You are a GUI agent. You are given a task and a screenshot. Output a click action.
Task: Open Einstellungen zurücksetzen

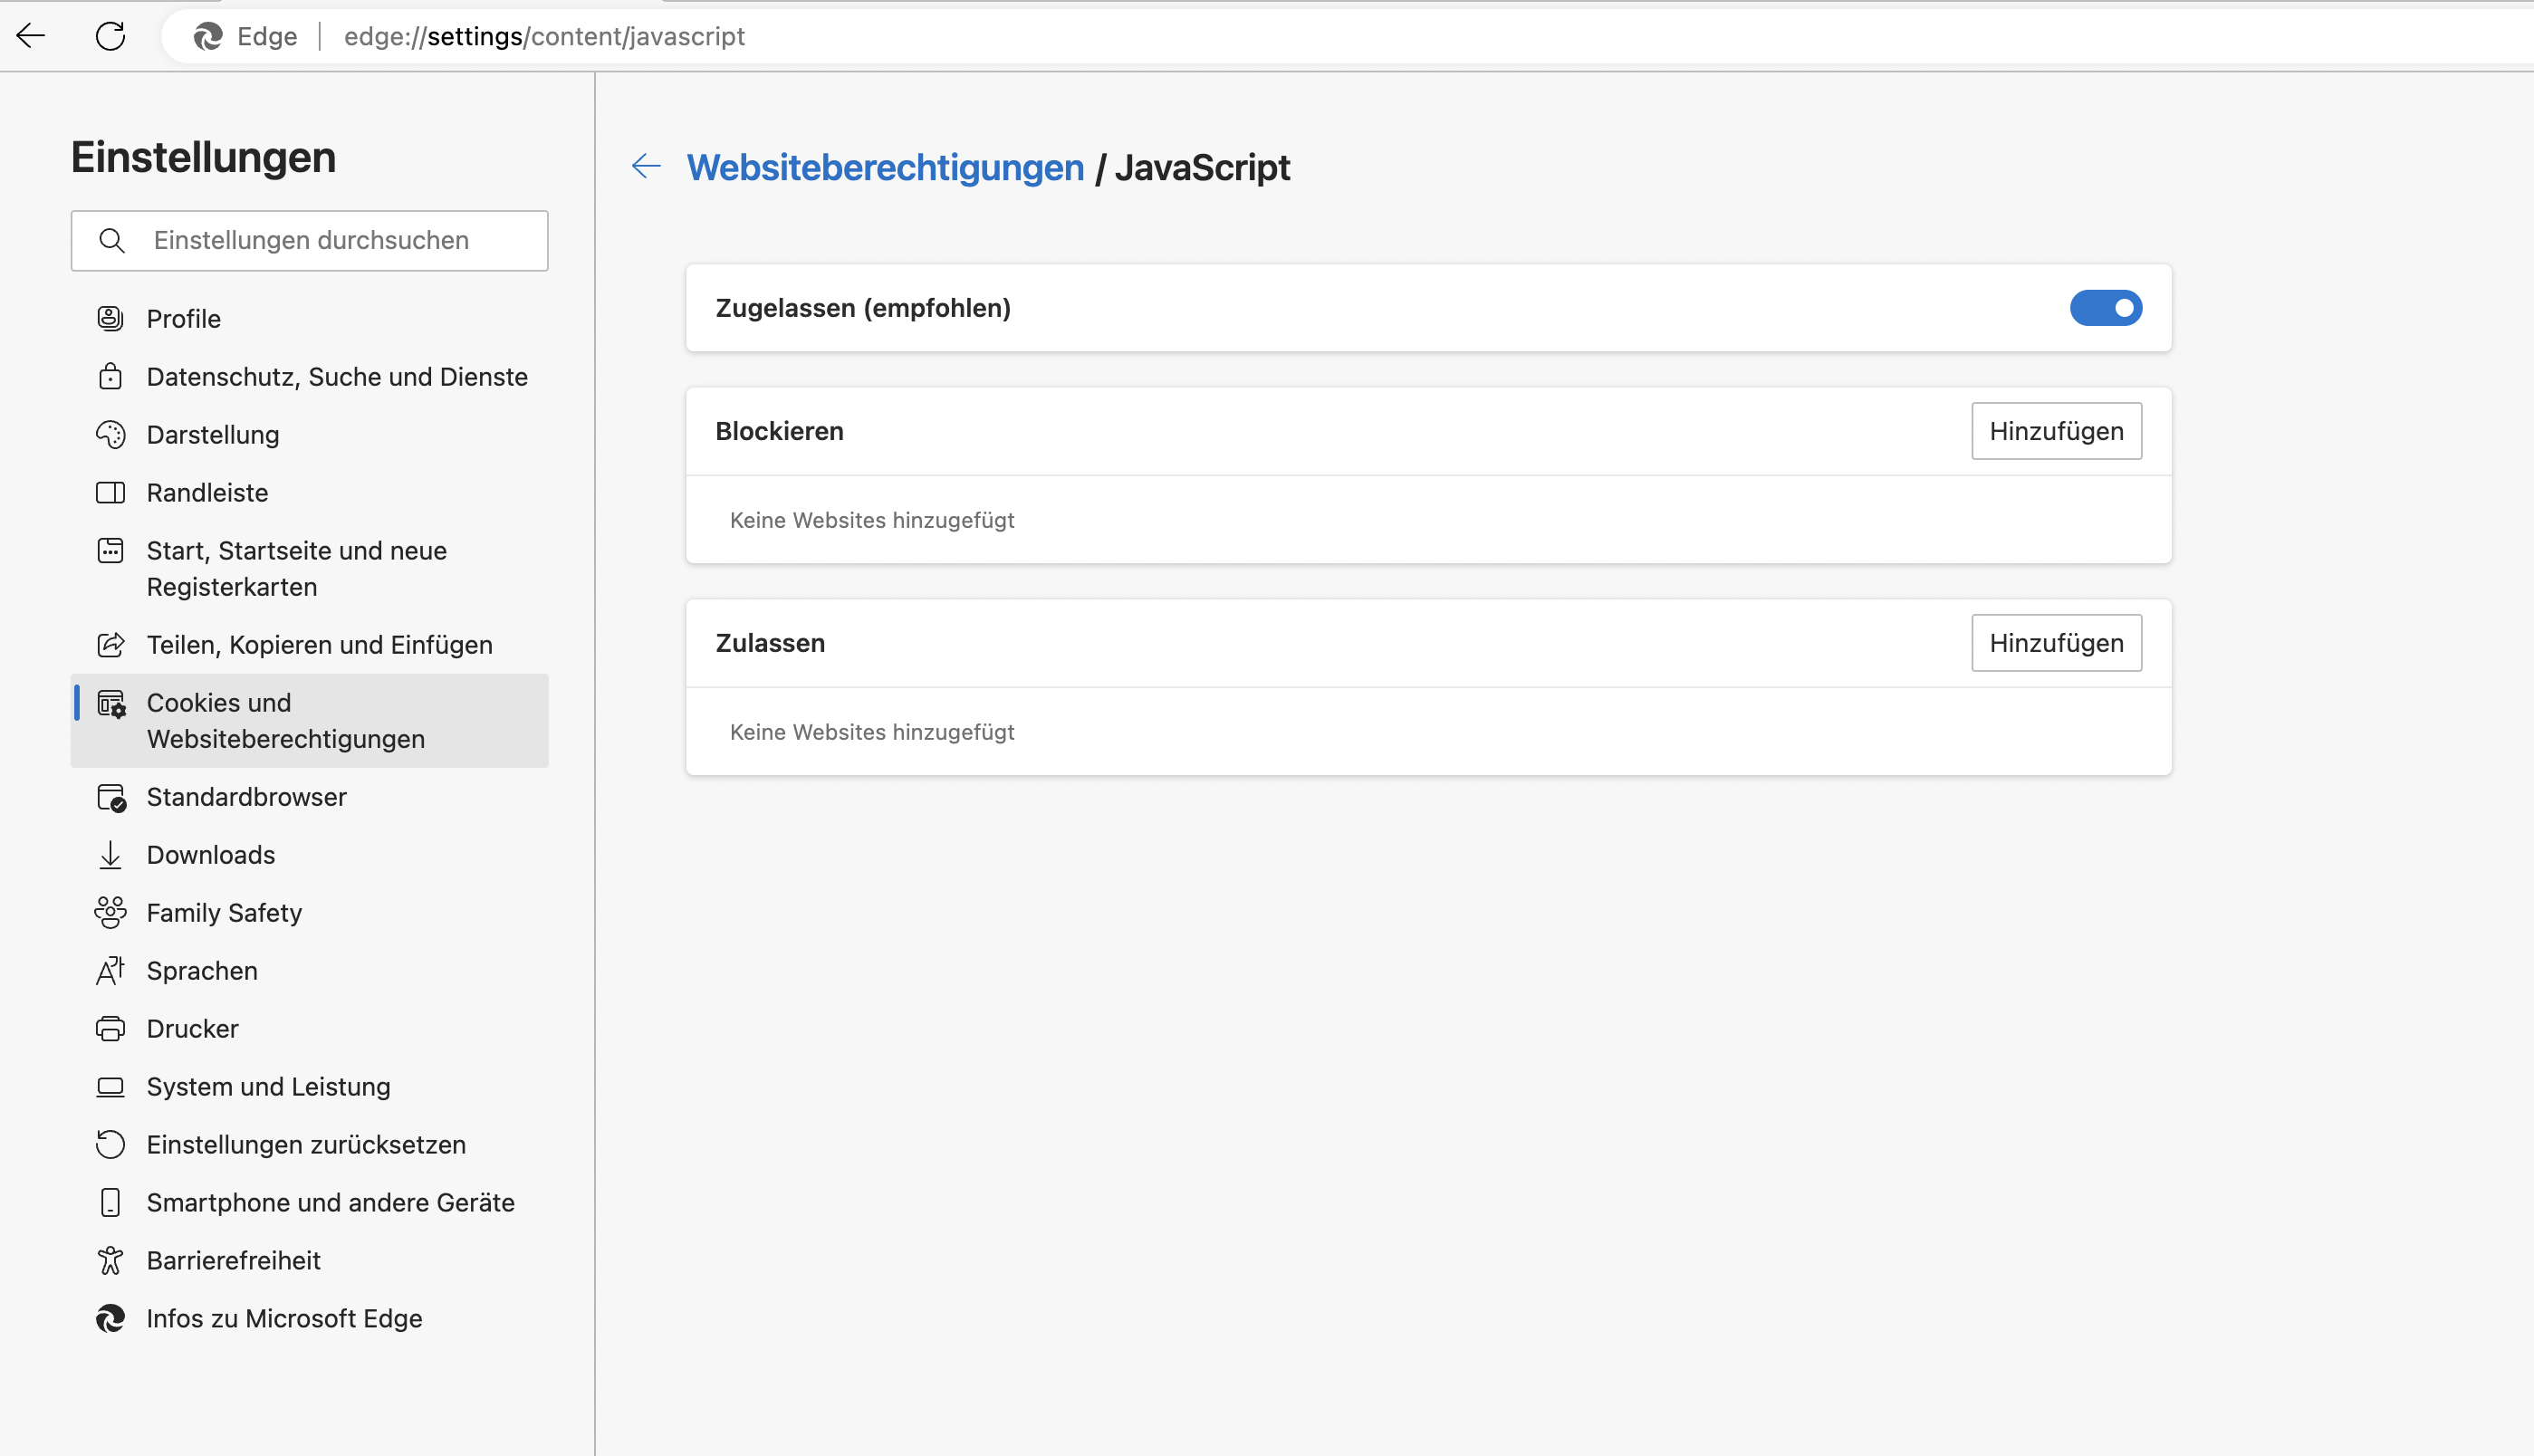coord(309,1145)
